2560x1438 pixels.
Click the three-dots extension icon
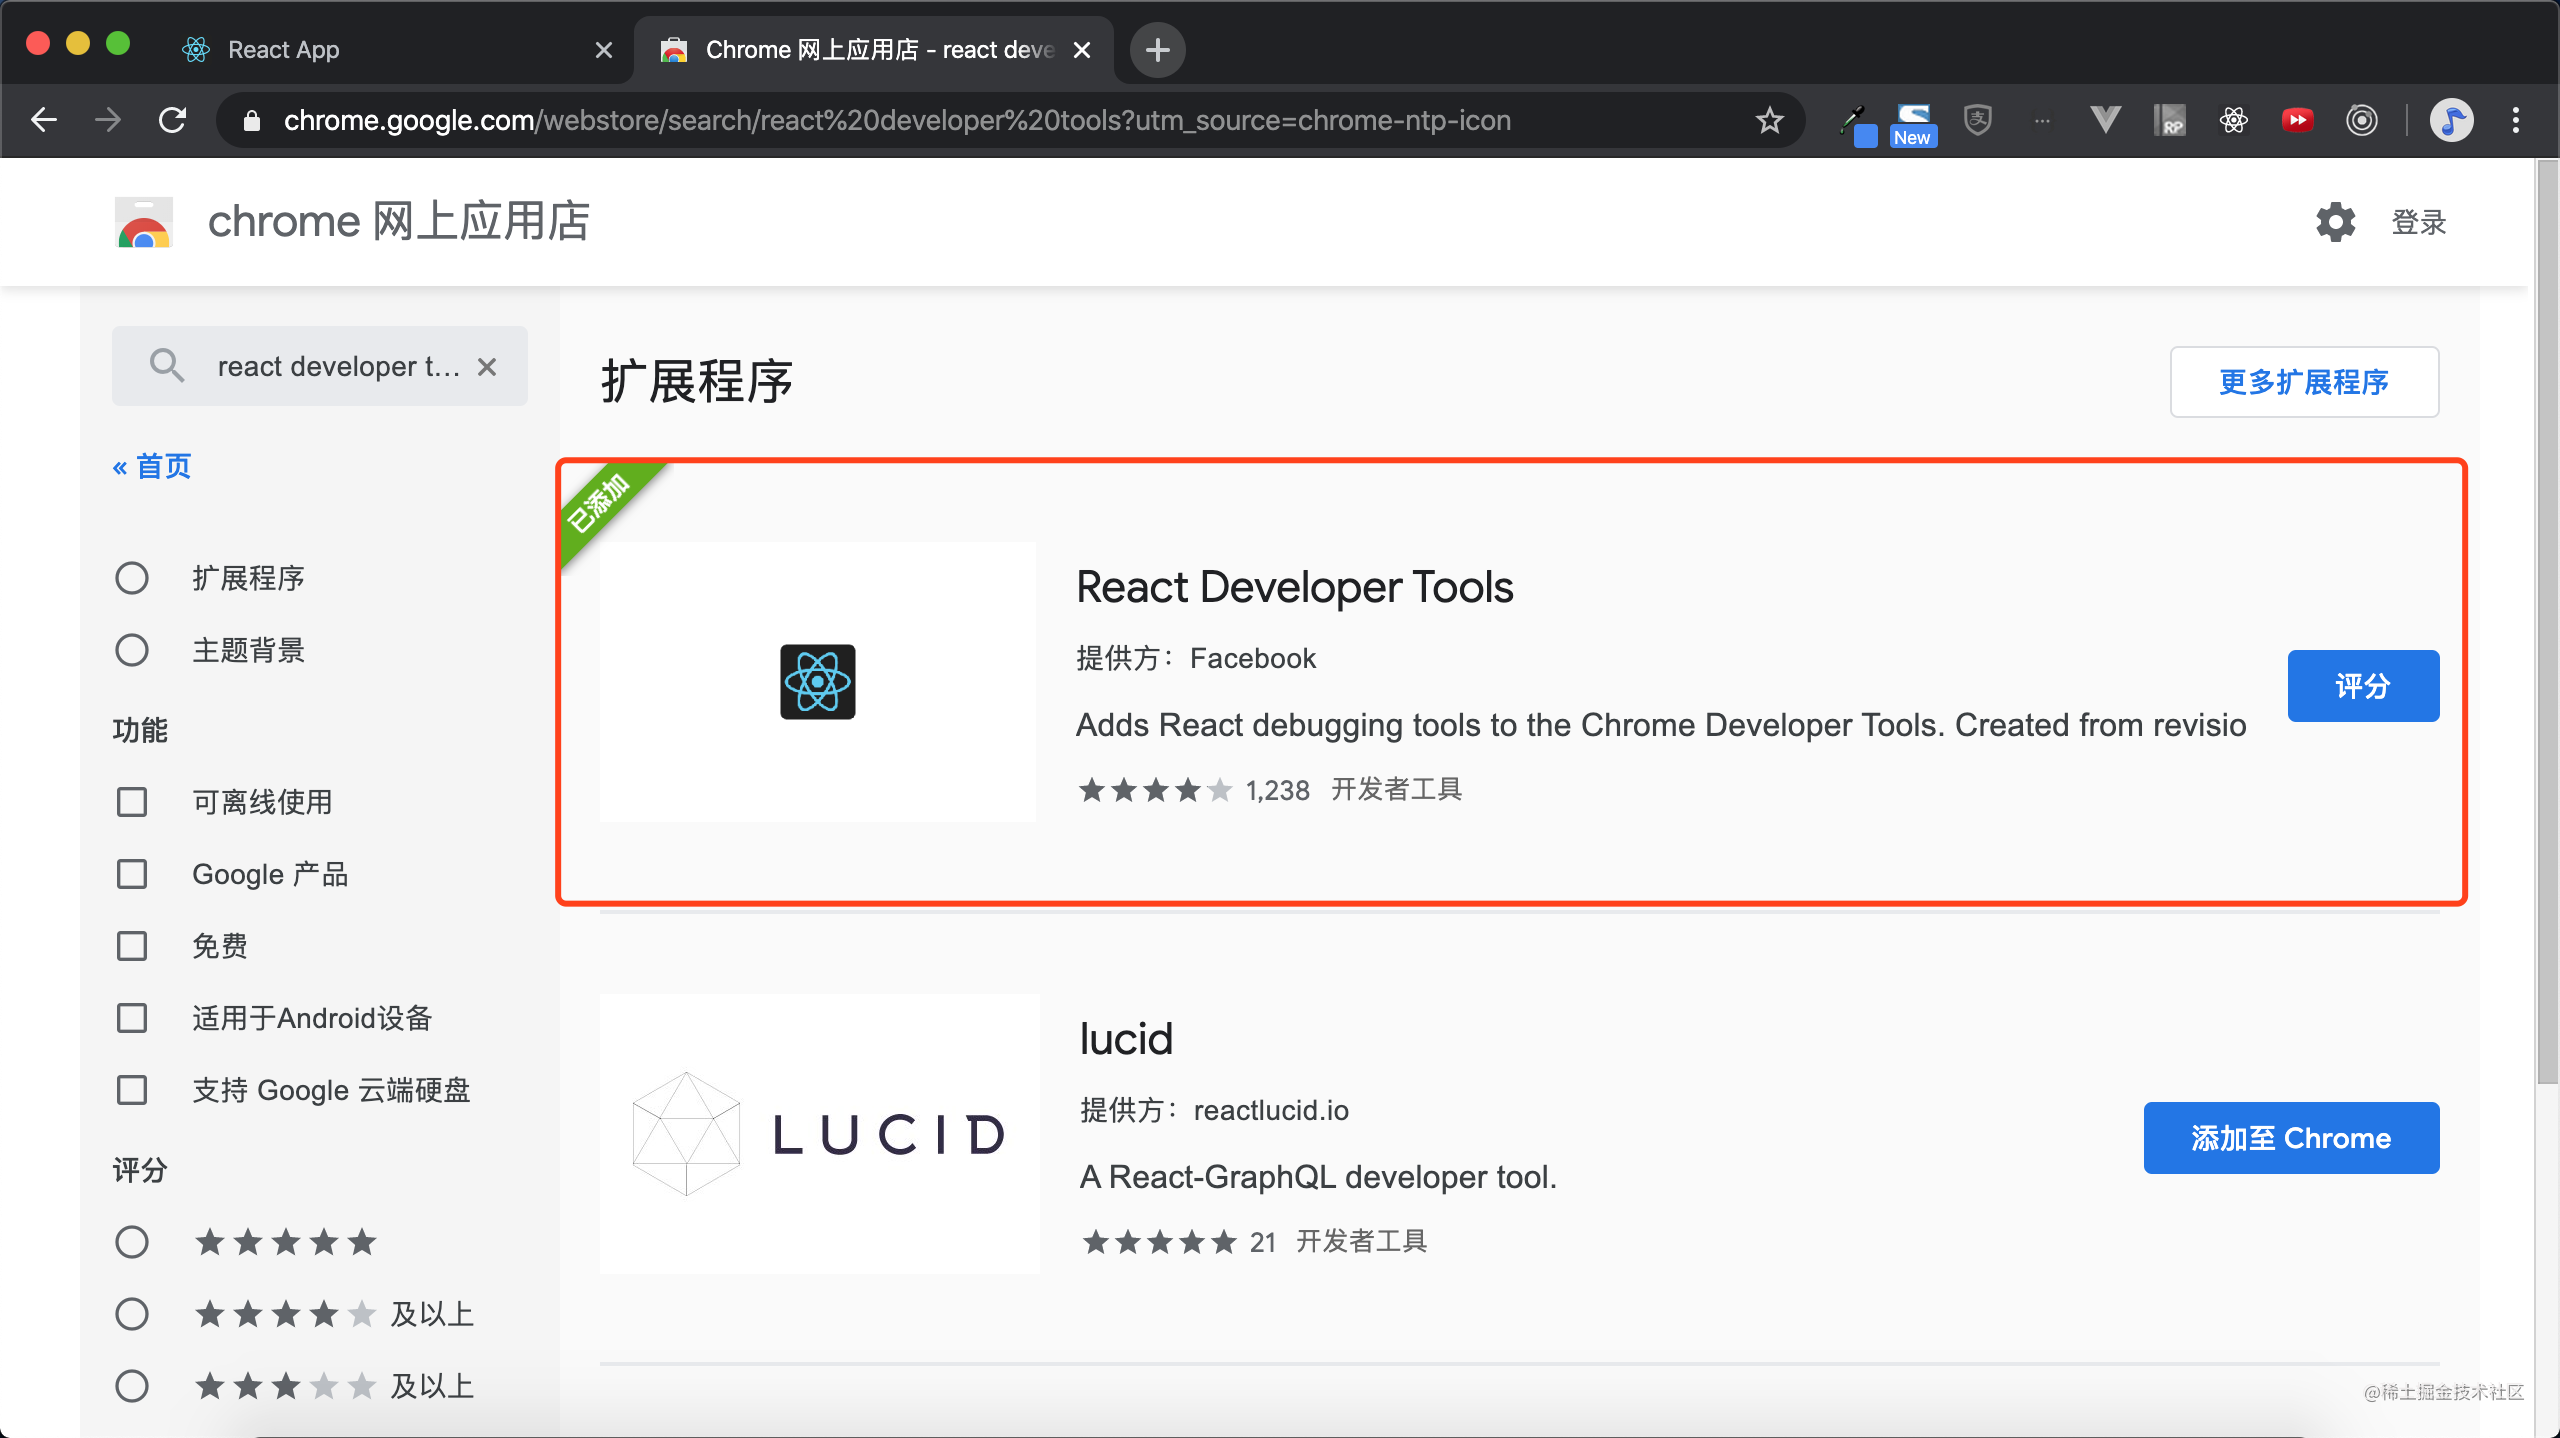point(2041,121)
